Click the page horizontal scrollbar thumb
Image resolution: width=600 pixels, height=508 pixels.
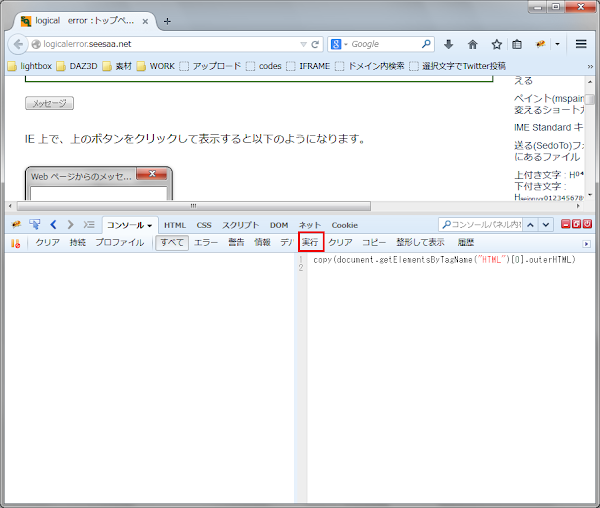(194, 206)
